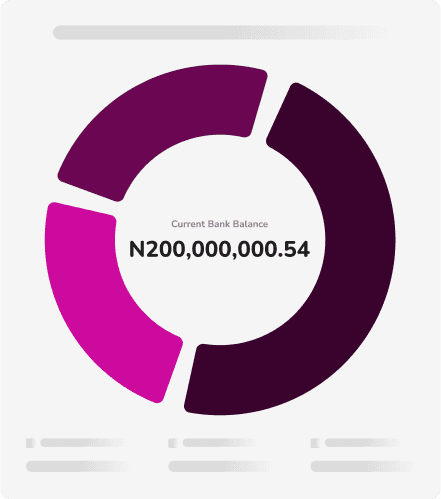Click the first legend square marker
The image size is (441, 499).
pos(31,443)
